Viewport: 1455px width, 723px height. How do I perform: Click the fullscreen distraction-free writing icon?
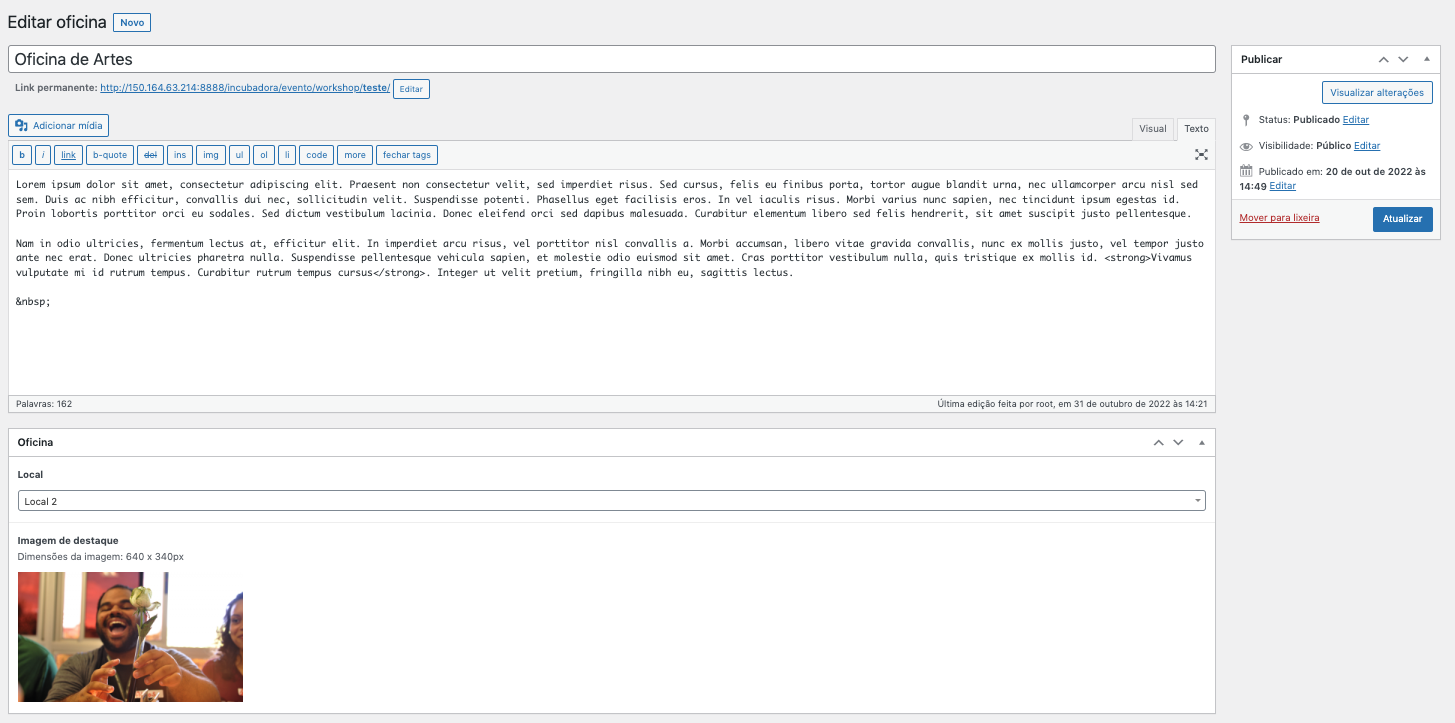pos(1201,155)
